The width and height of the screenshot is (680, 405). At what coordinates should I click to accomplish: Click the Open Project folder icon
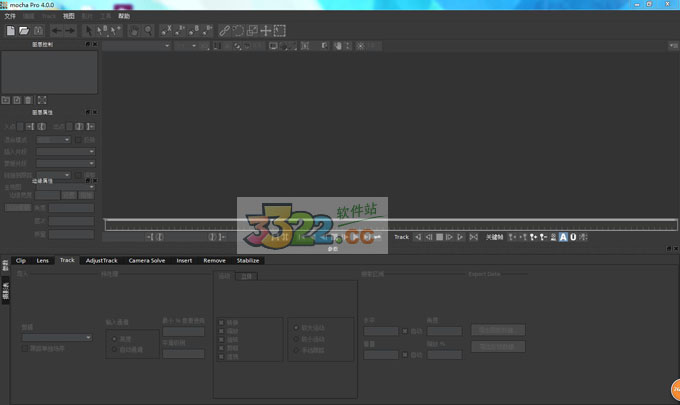(x=23, y=31)
